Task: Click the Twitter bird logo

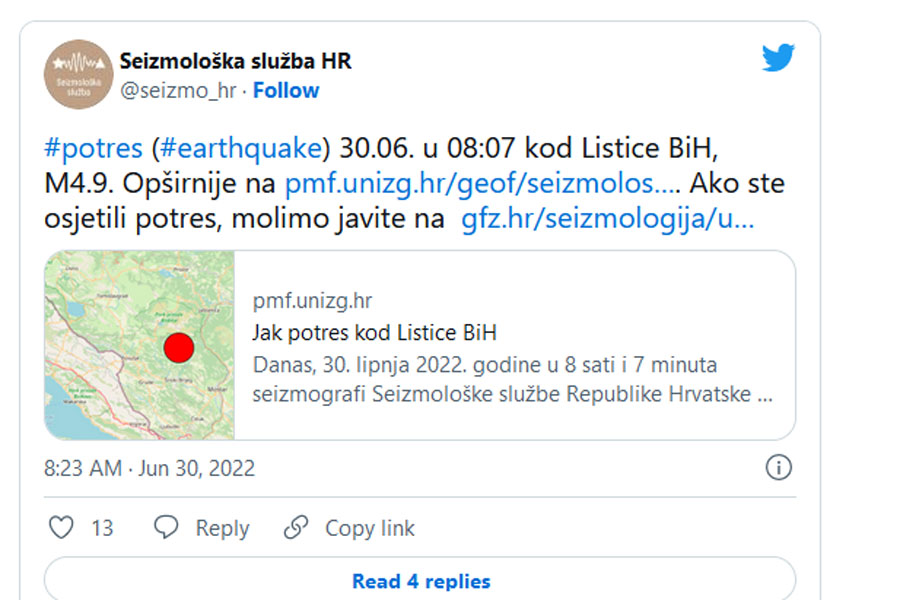Action: click(x=778, y=57)
